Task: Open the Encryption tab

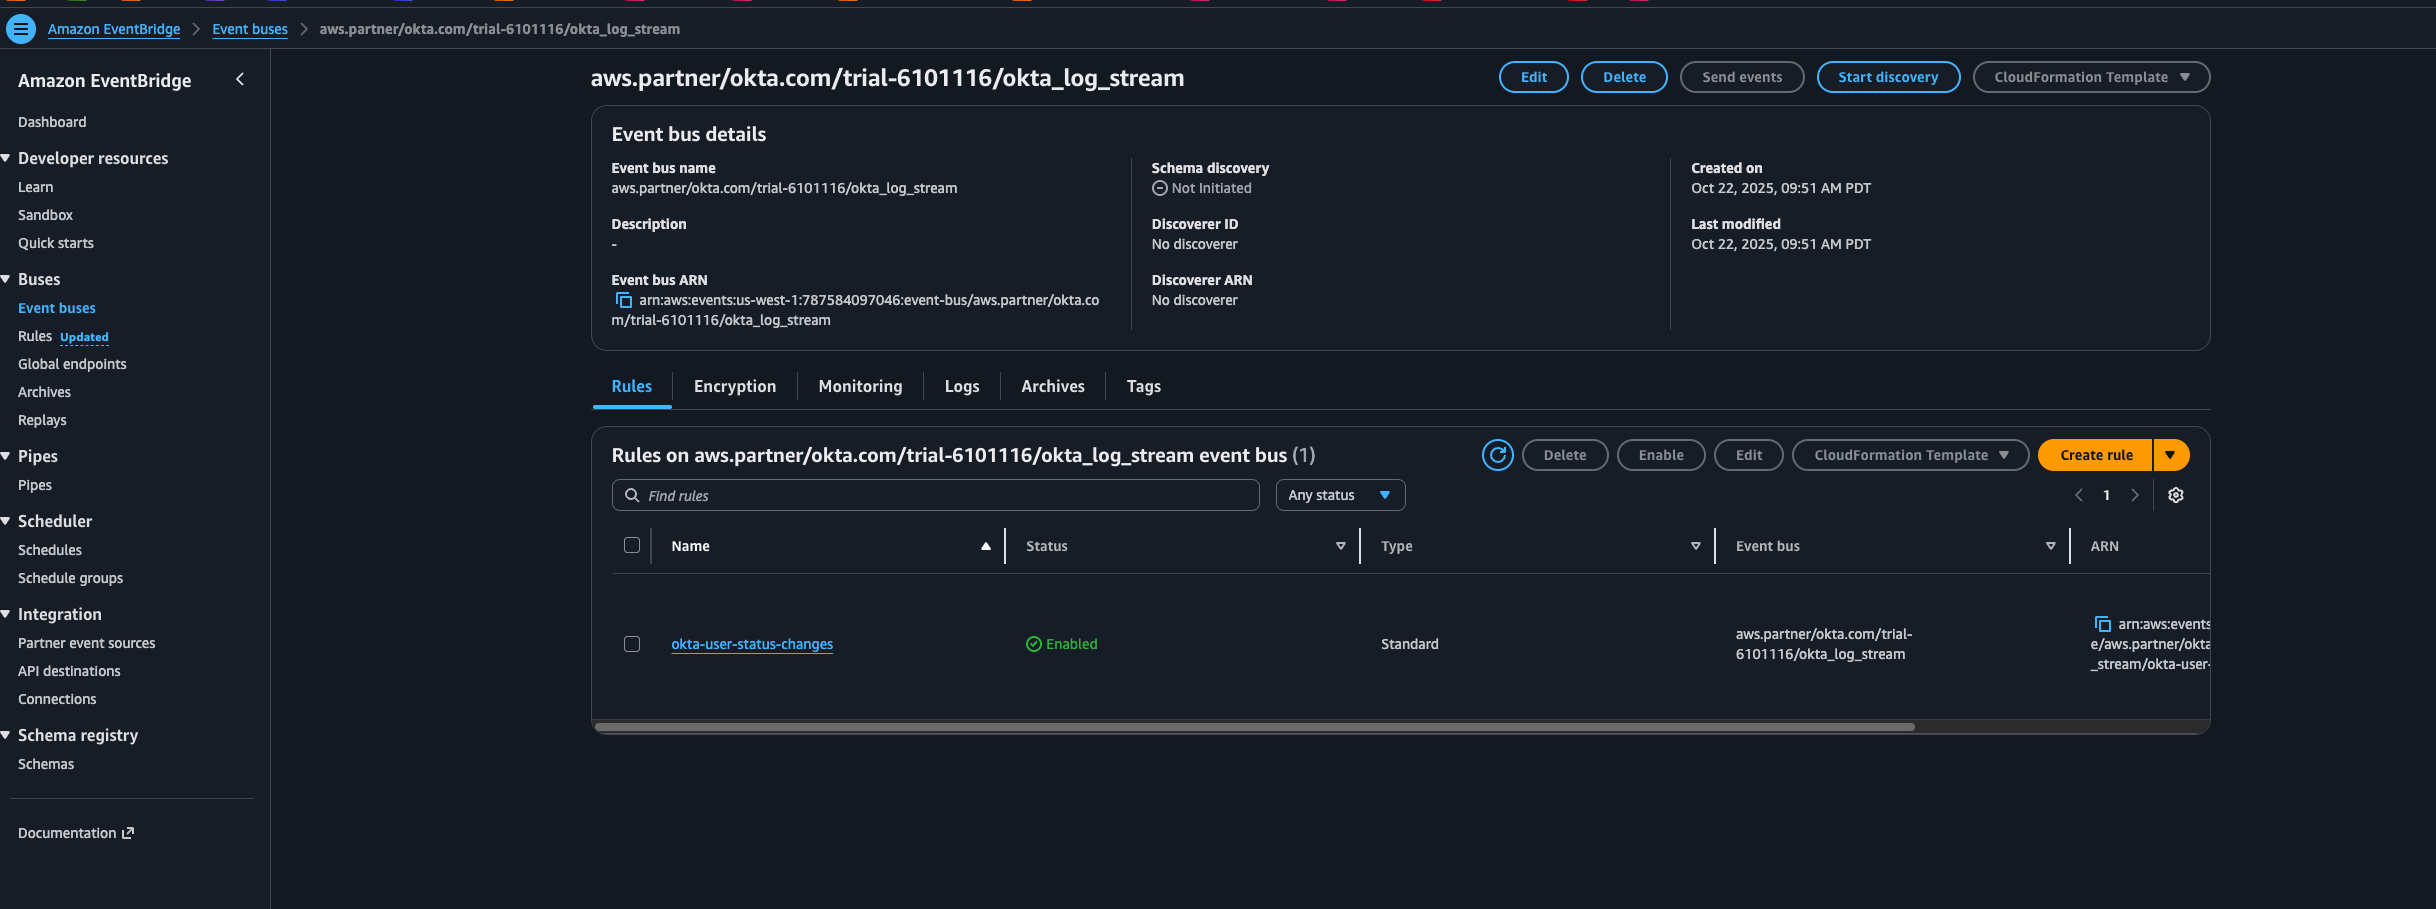Action: click(734, 386)
